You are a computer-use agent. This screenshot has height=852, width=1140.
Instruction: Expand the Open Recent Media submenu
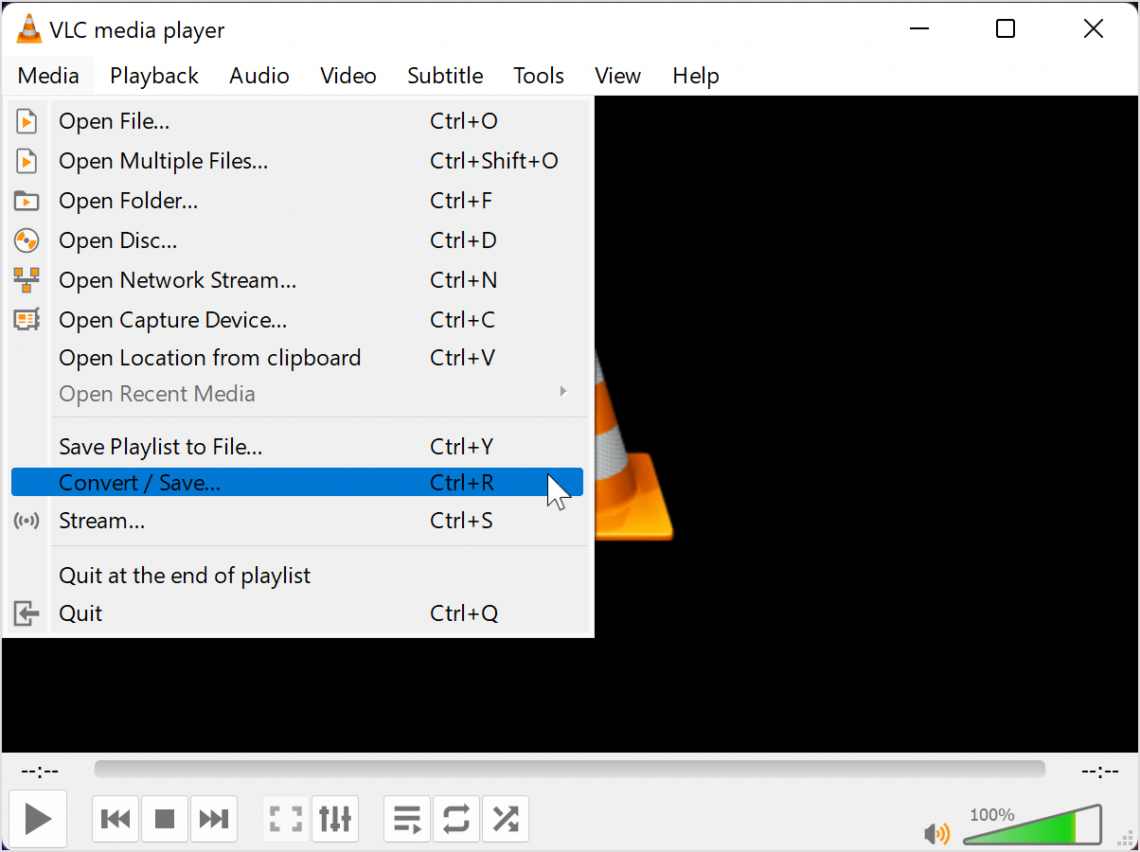[x=157, y=394]
